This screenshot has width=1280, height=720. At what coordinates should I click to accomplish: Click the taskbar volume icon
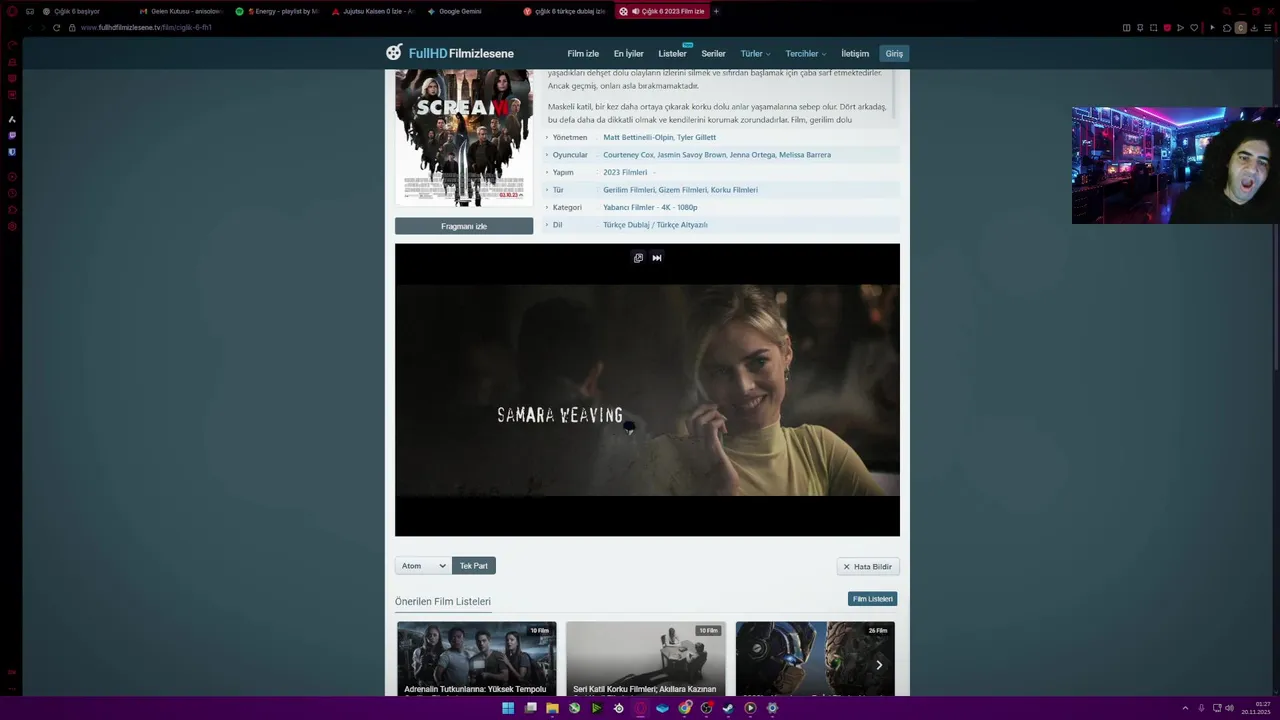[1230, 708]
